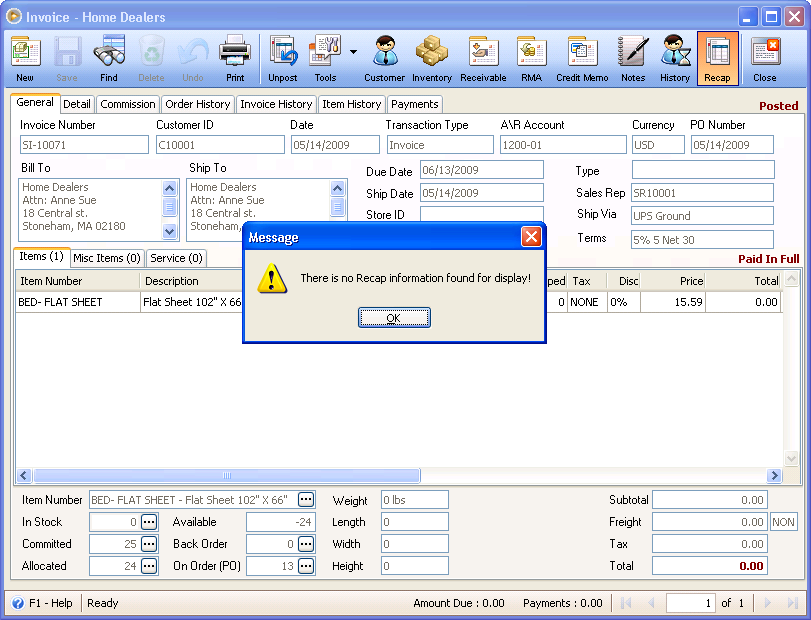Expand the Tools dropdown arrow

[353, 52]
